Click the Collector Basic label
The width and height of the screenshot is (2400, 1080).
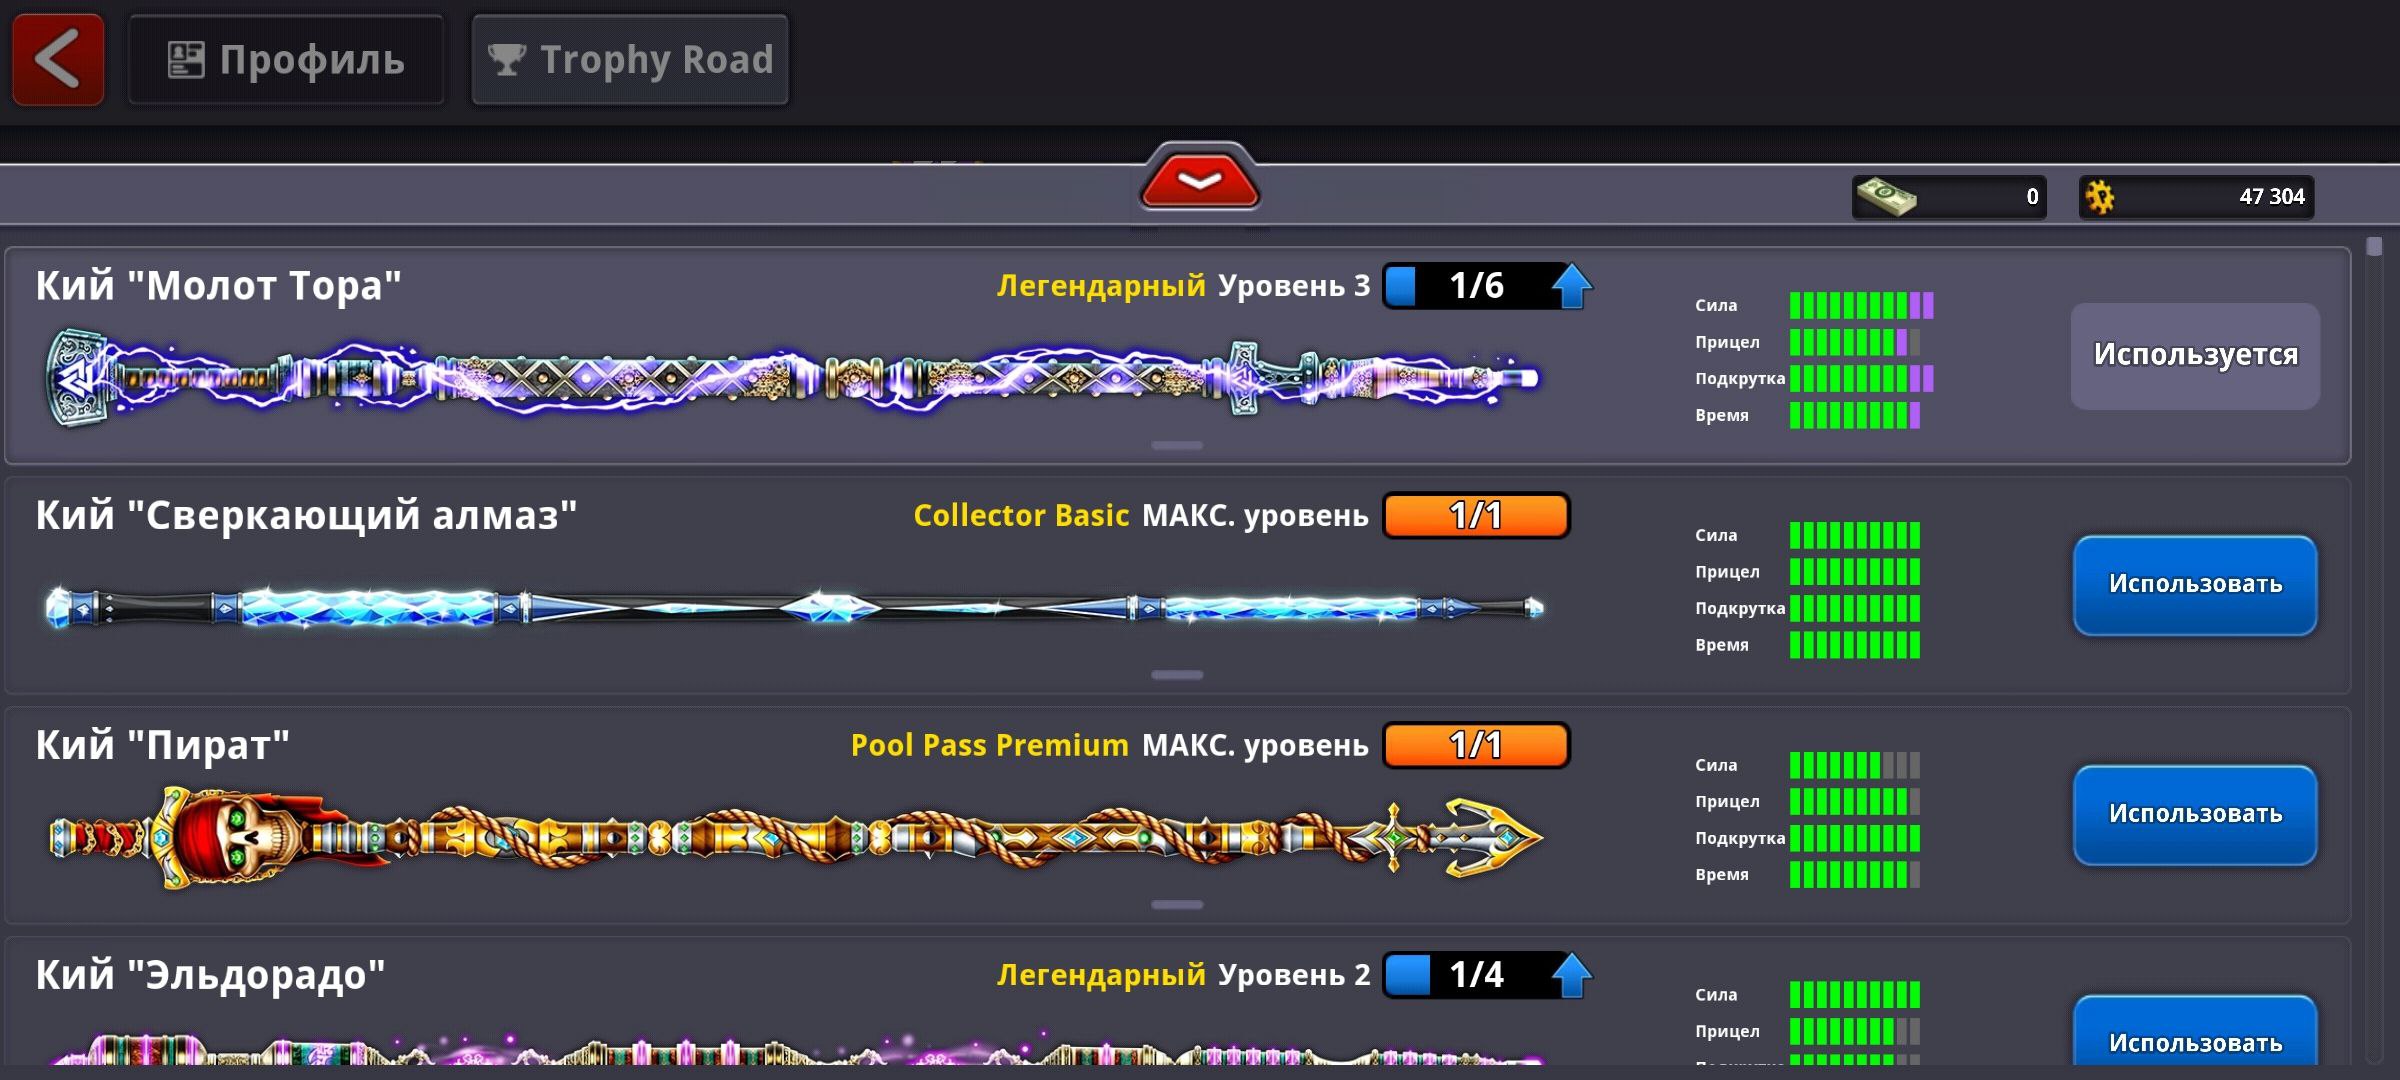click(1021, 516)
